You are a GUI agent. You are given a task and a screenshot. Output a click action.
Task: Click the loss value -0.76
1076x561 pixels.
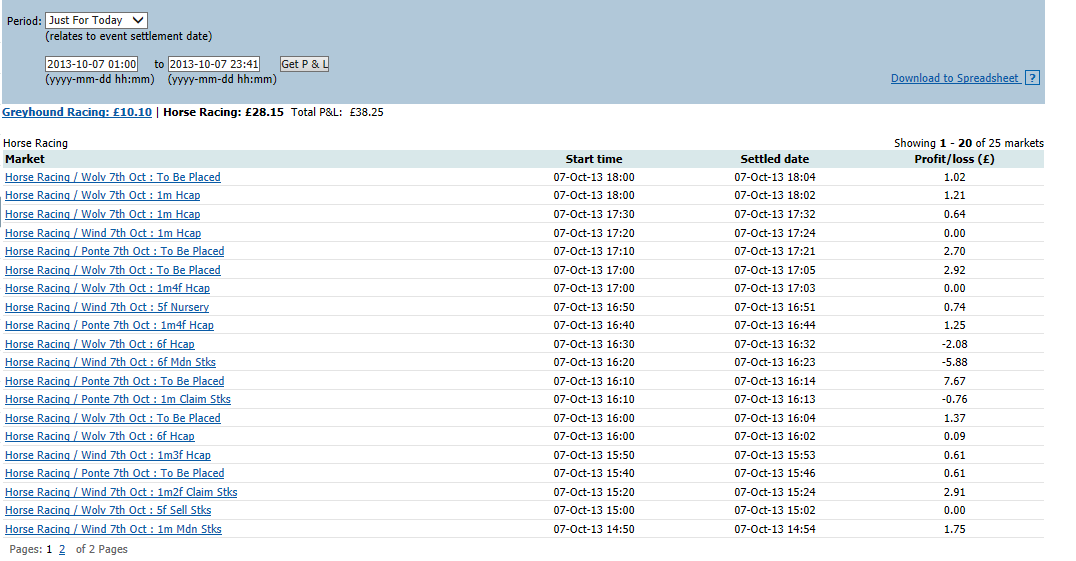coord(954,399)
